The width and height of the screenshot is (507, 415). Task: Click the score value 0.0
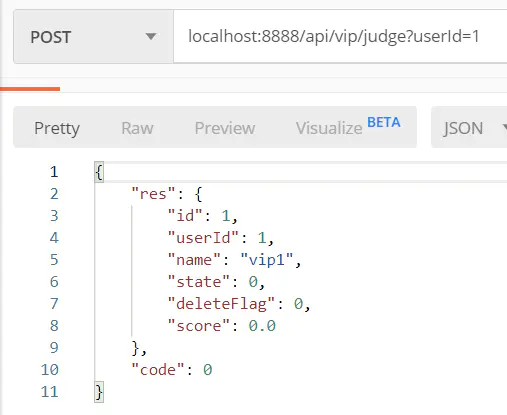point(262,326)
